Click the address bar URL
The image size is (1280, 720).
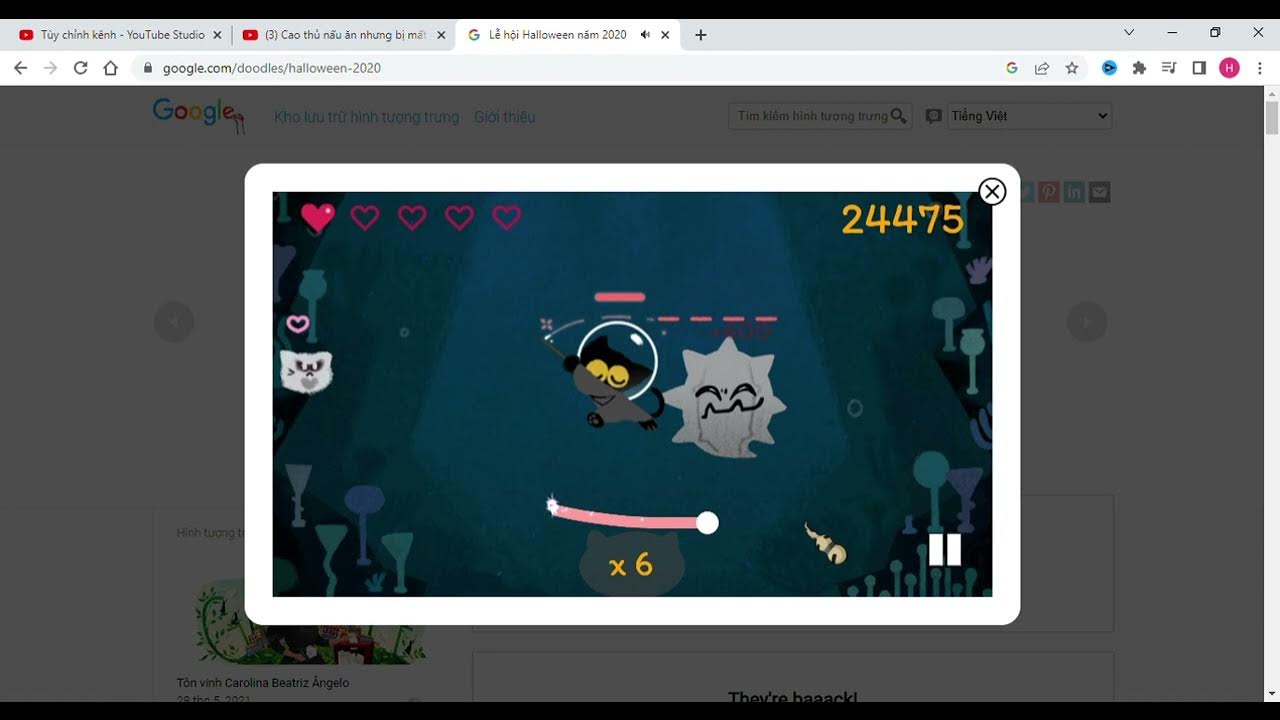pyautogui.click(x=272, y=68)
